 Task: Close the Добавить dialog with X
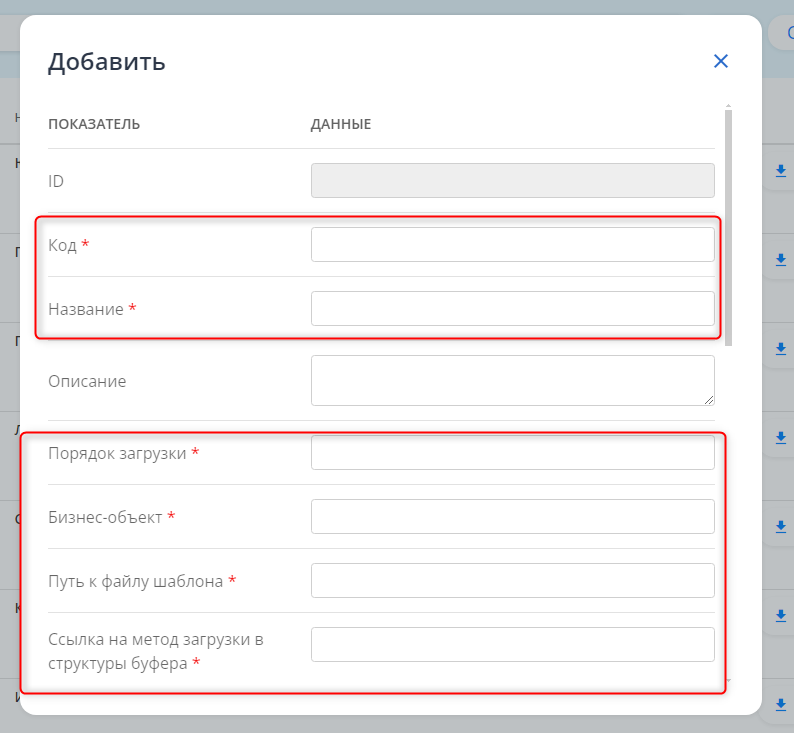coord(720,61)
